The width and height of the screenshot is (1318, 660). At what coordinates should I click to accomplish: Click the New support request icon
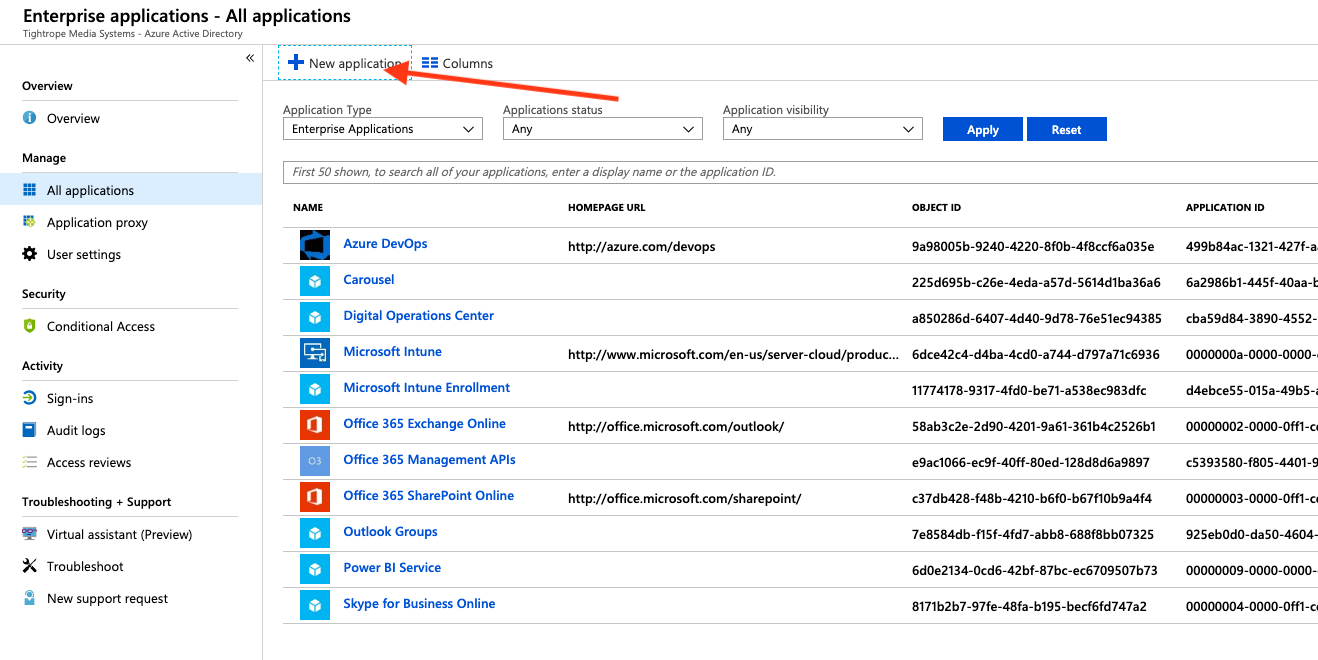tap(29, 598)
